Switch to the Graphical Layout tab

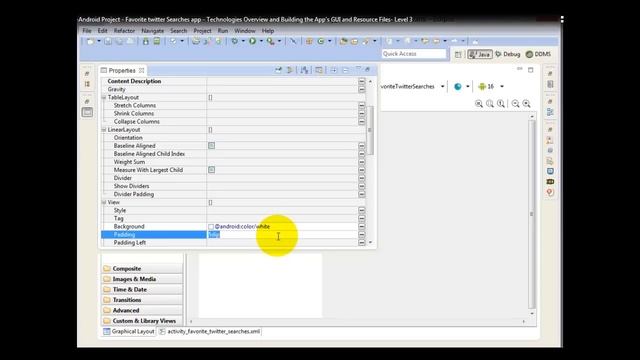pos(129,331)
